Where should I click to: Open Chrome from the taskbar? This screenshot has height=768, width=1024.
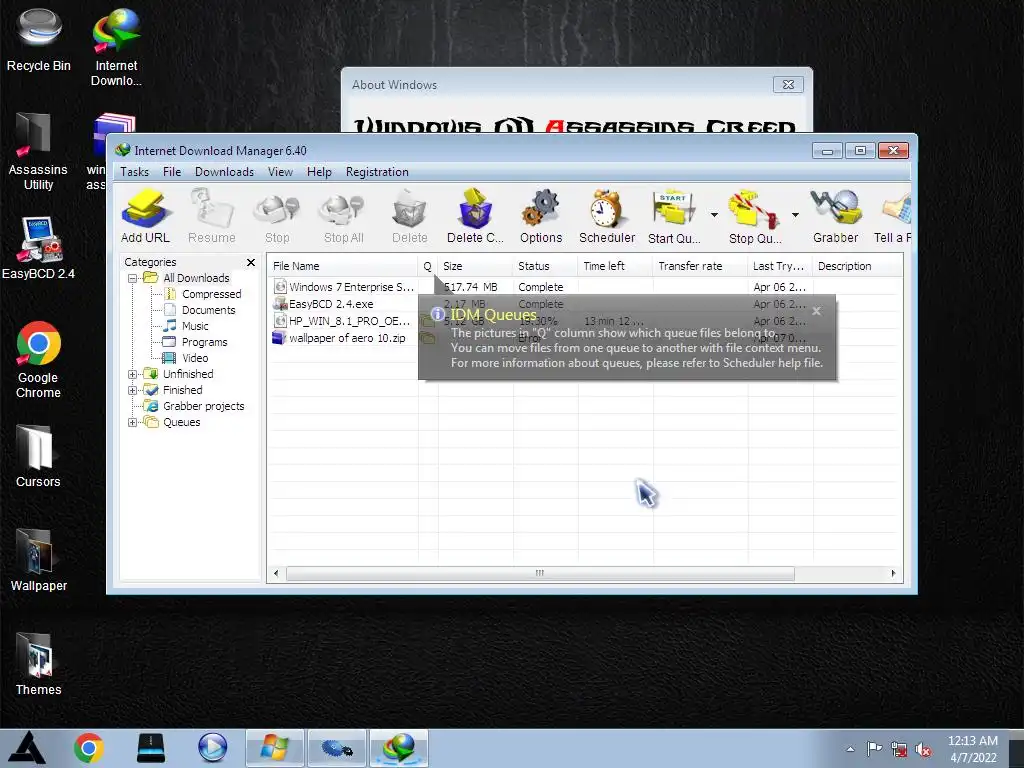pyautogui.click(x=89, y=748)
